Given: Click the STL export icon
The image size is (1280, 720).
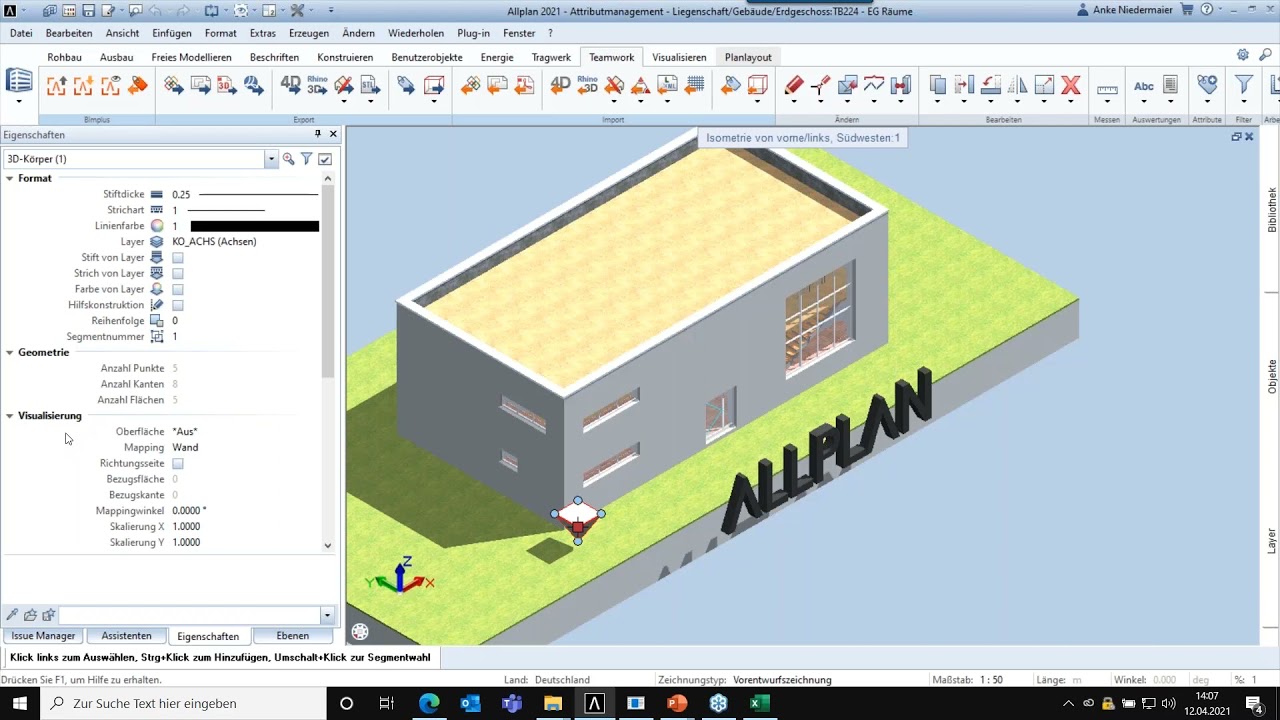Looking at the screenshot, I should click(370, 85).
